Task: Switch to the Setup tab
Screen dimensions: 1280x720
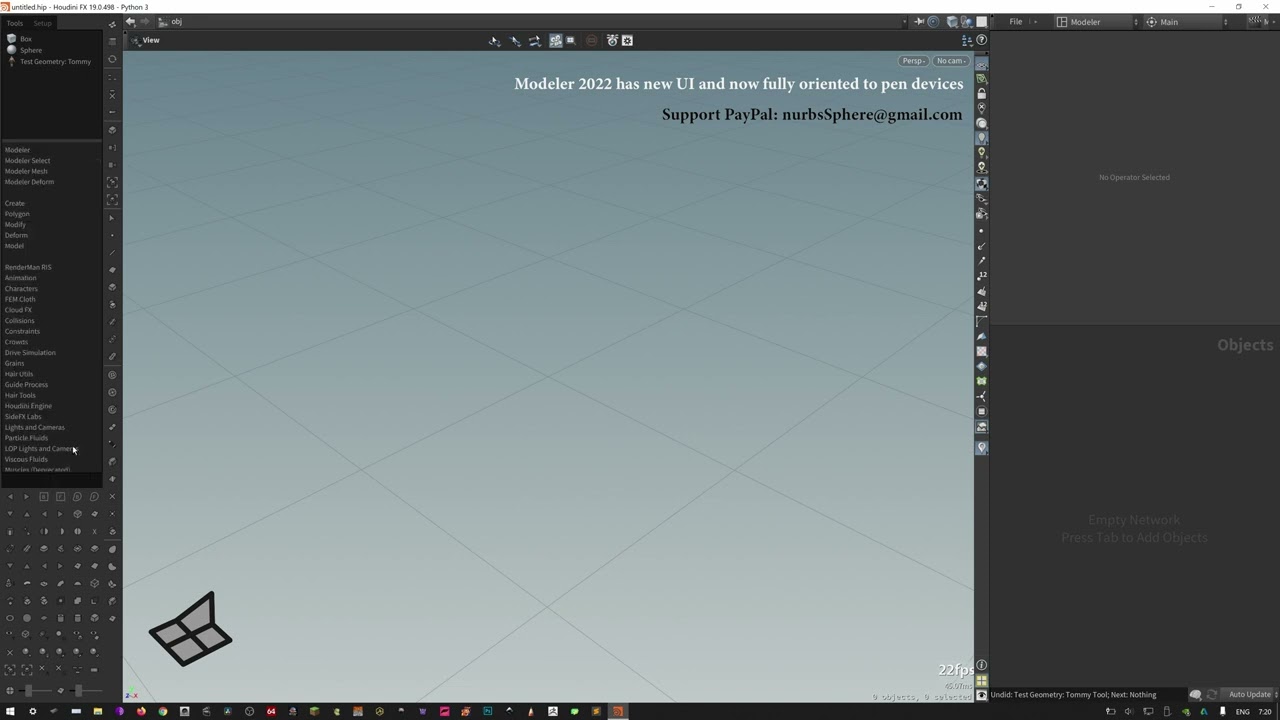Action: [x=42, y=23]
